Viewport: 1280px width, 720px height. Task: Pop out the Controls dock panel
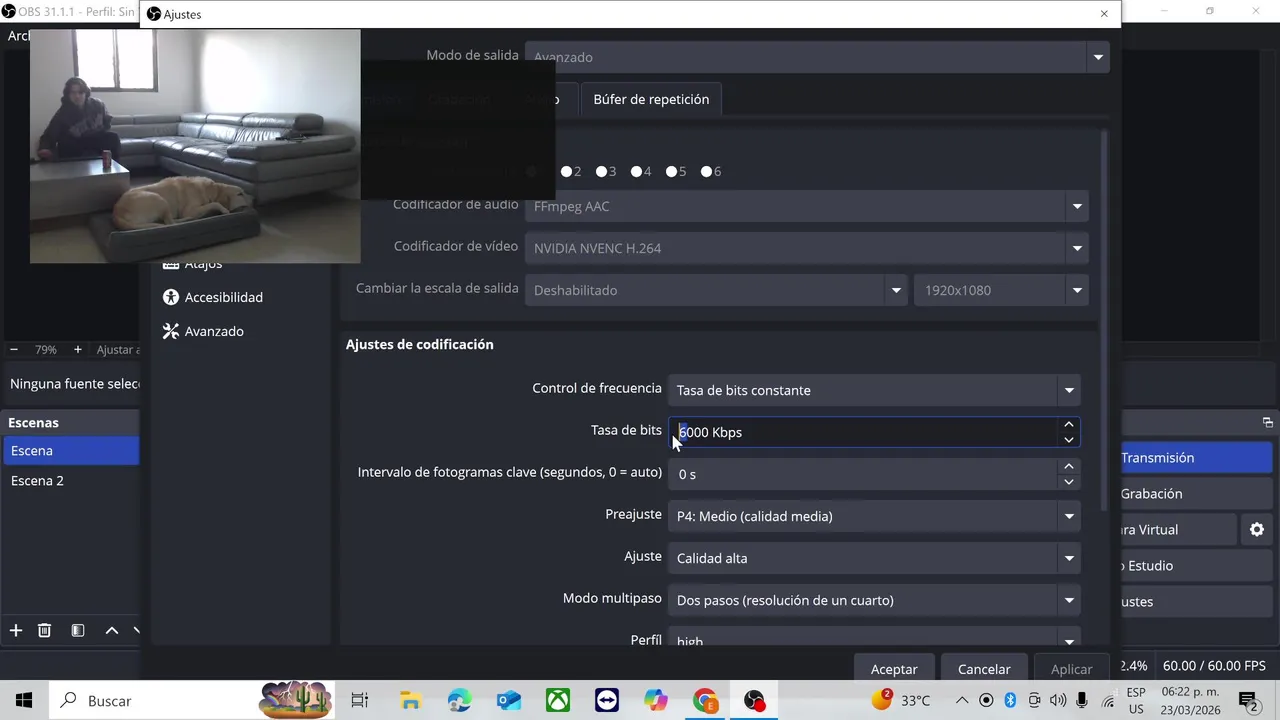[1267, 423]
